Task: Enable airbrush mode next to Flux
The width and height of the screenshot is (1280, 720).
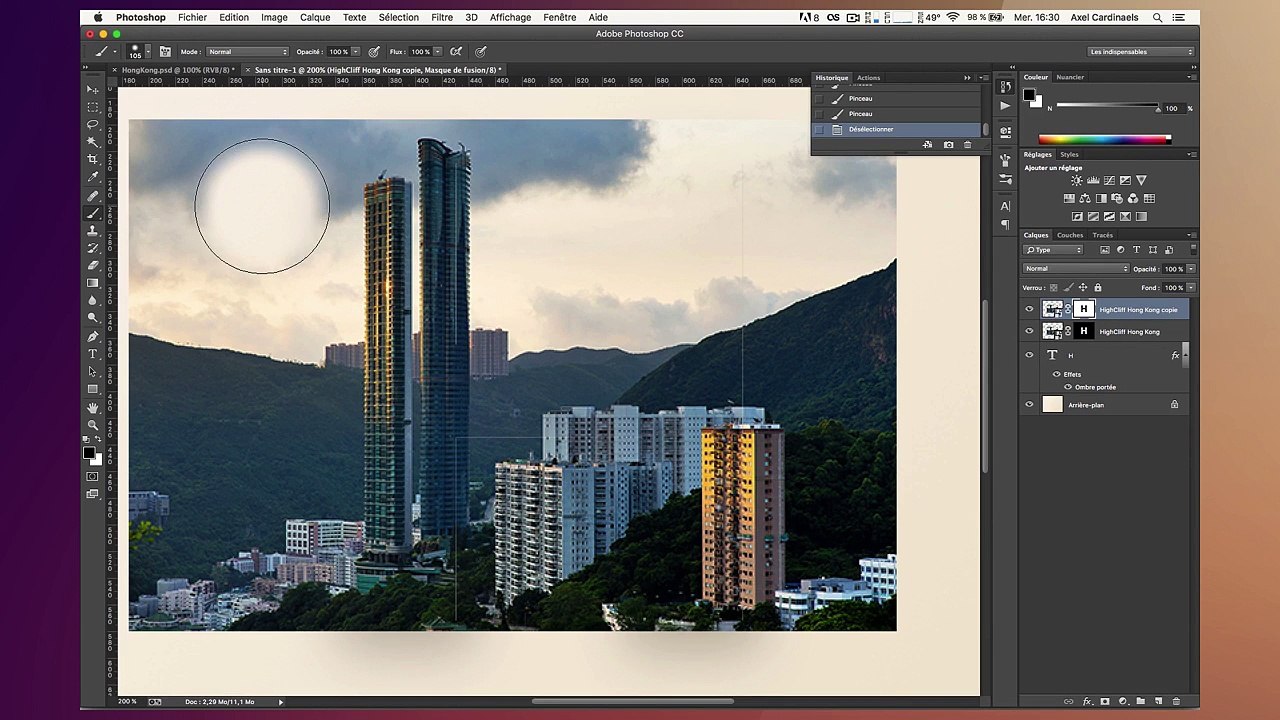Action: coord(457,52)
